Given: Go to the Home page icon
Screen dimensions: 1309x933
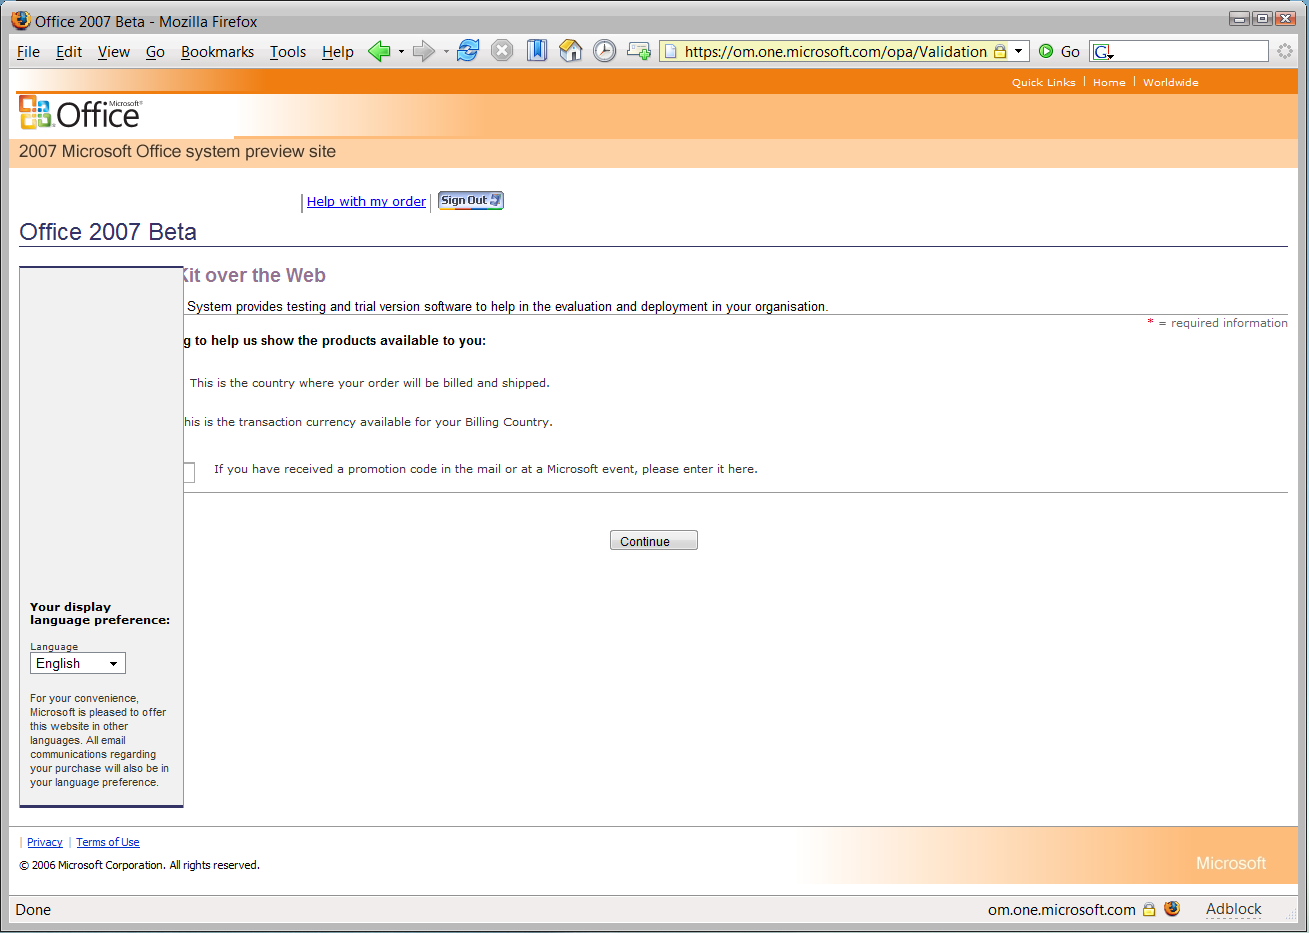Looking at the screenshot, I should click(x=570, y=51).
